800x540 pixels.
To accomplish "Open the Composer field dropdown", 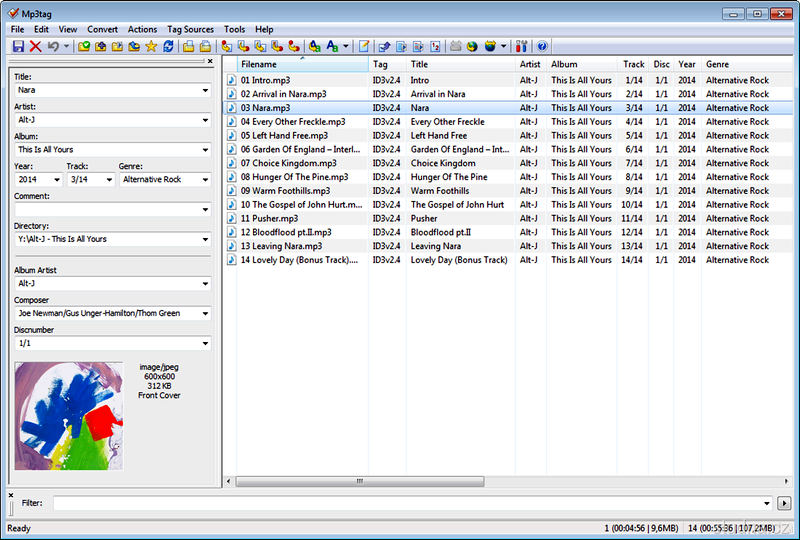I will 204,314.
